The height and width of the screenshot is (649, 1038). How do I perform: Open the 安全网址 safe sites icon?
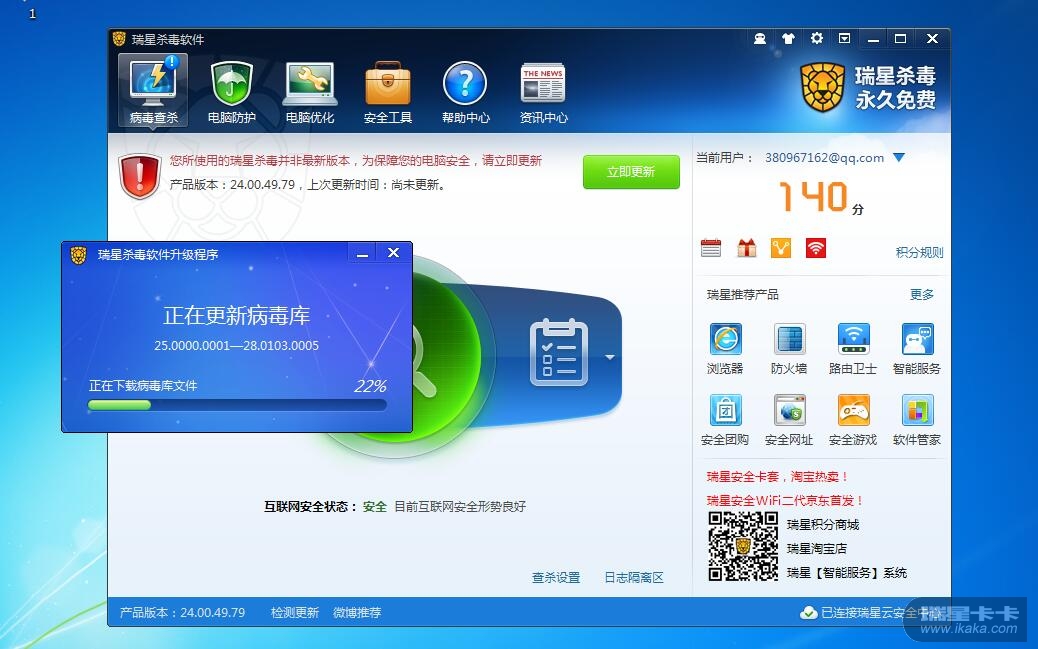point(789,420)
